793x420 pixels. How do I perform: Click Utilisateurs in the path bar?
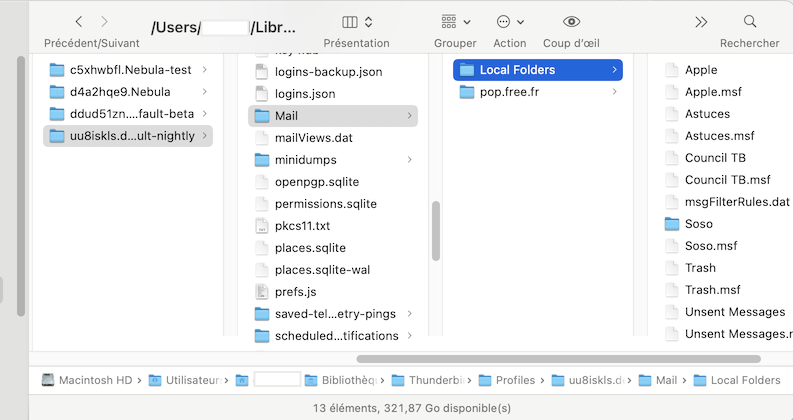pos(185,380)
